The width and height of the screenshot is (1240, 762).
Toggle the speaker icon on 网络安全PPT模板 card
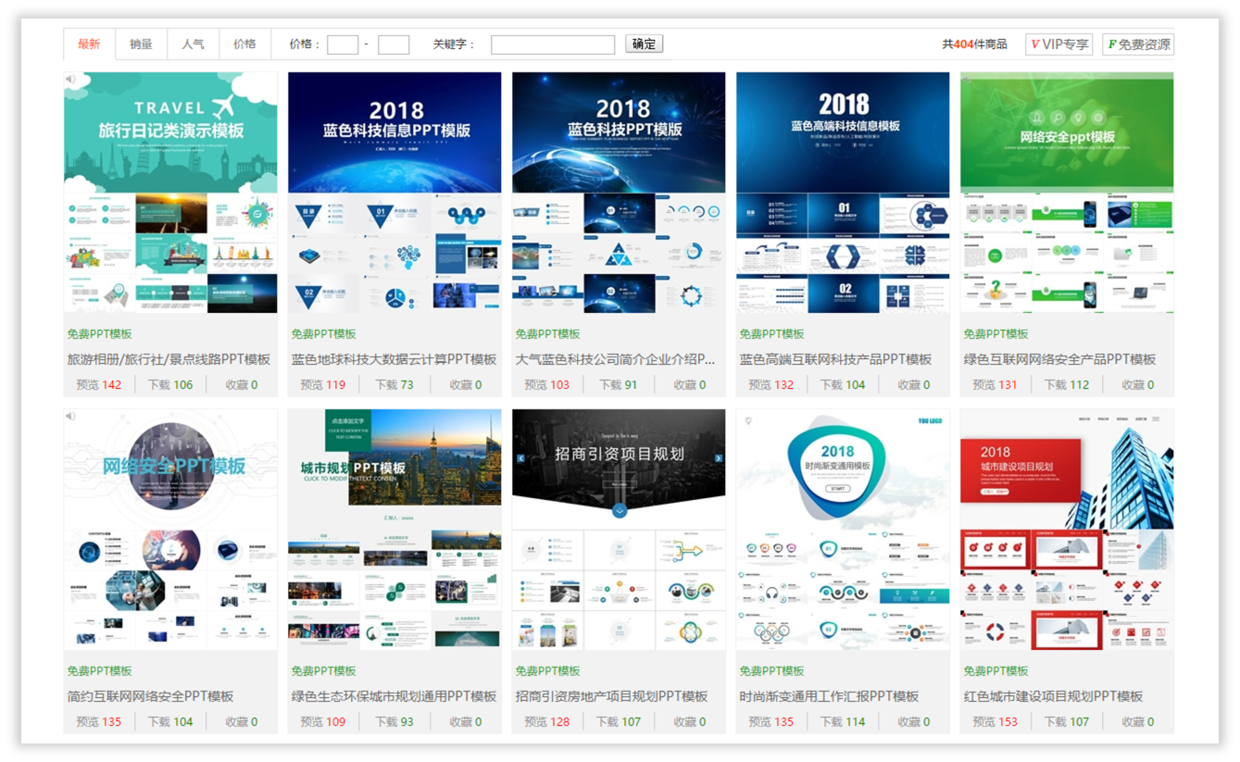click(x=71, y=416)
